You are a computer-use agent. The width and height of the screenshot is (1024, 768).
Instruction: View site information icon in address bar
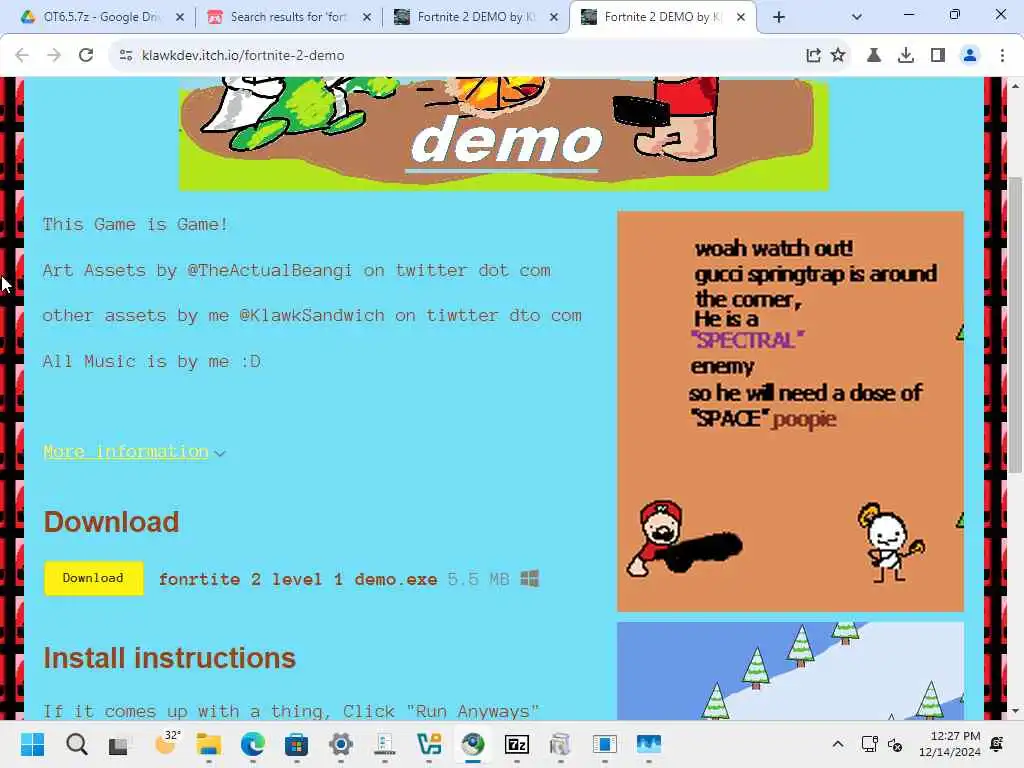point(126,56)
